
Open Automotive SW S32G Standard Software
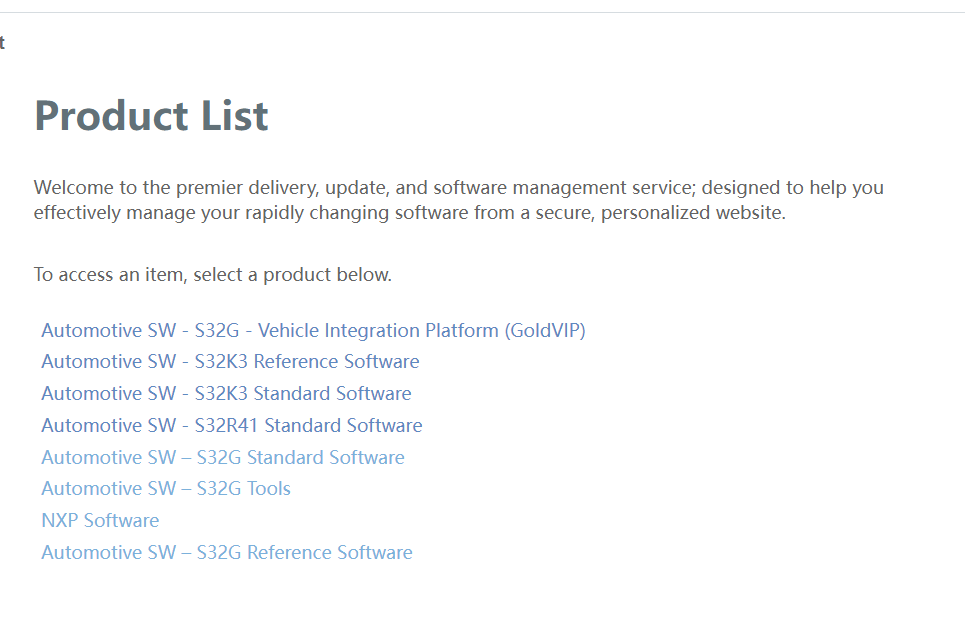tap(223, 457)
